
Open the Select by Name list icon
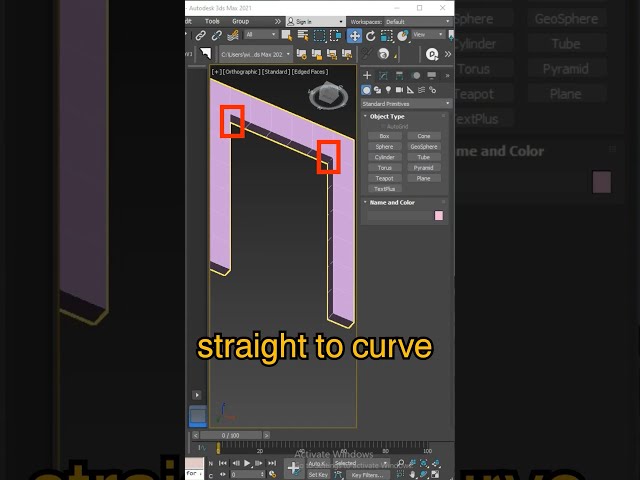pyautogui.click(x=303, y=36)
